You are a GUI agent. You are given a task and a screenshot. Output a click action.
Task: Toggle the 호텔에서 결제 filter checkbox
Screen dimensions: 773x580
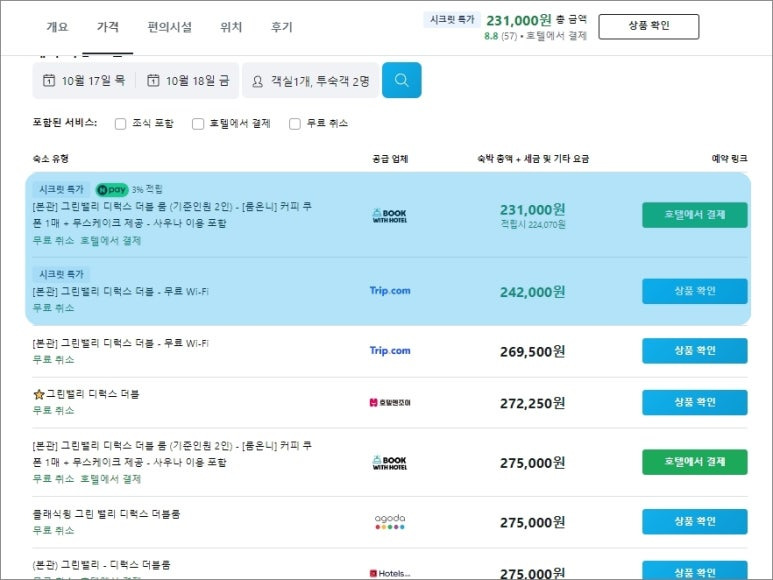tap(198, 124)
